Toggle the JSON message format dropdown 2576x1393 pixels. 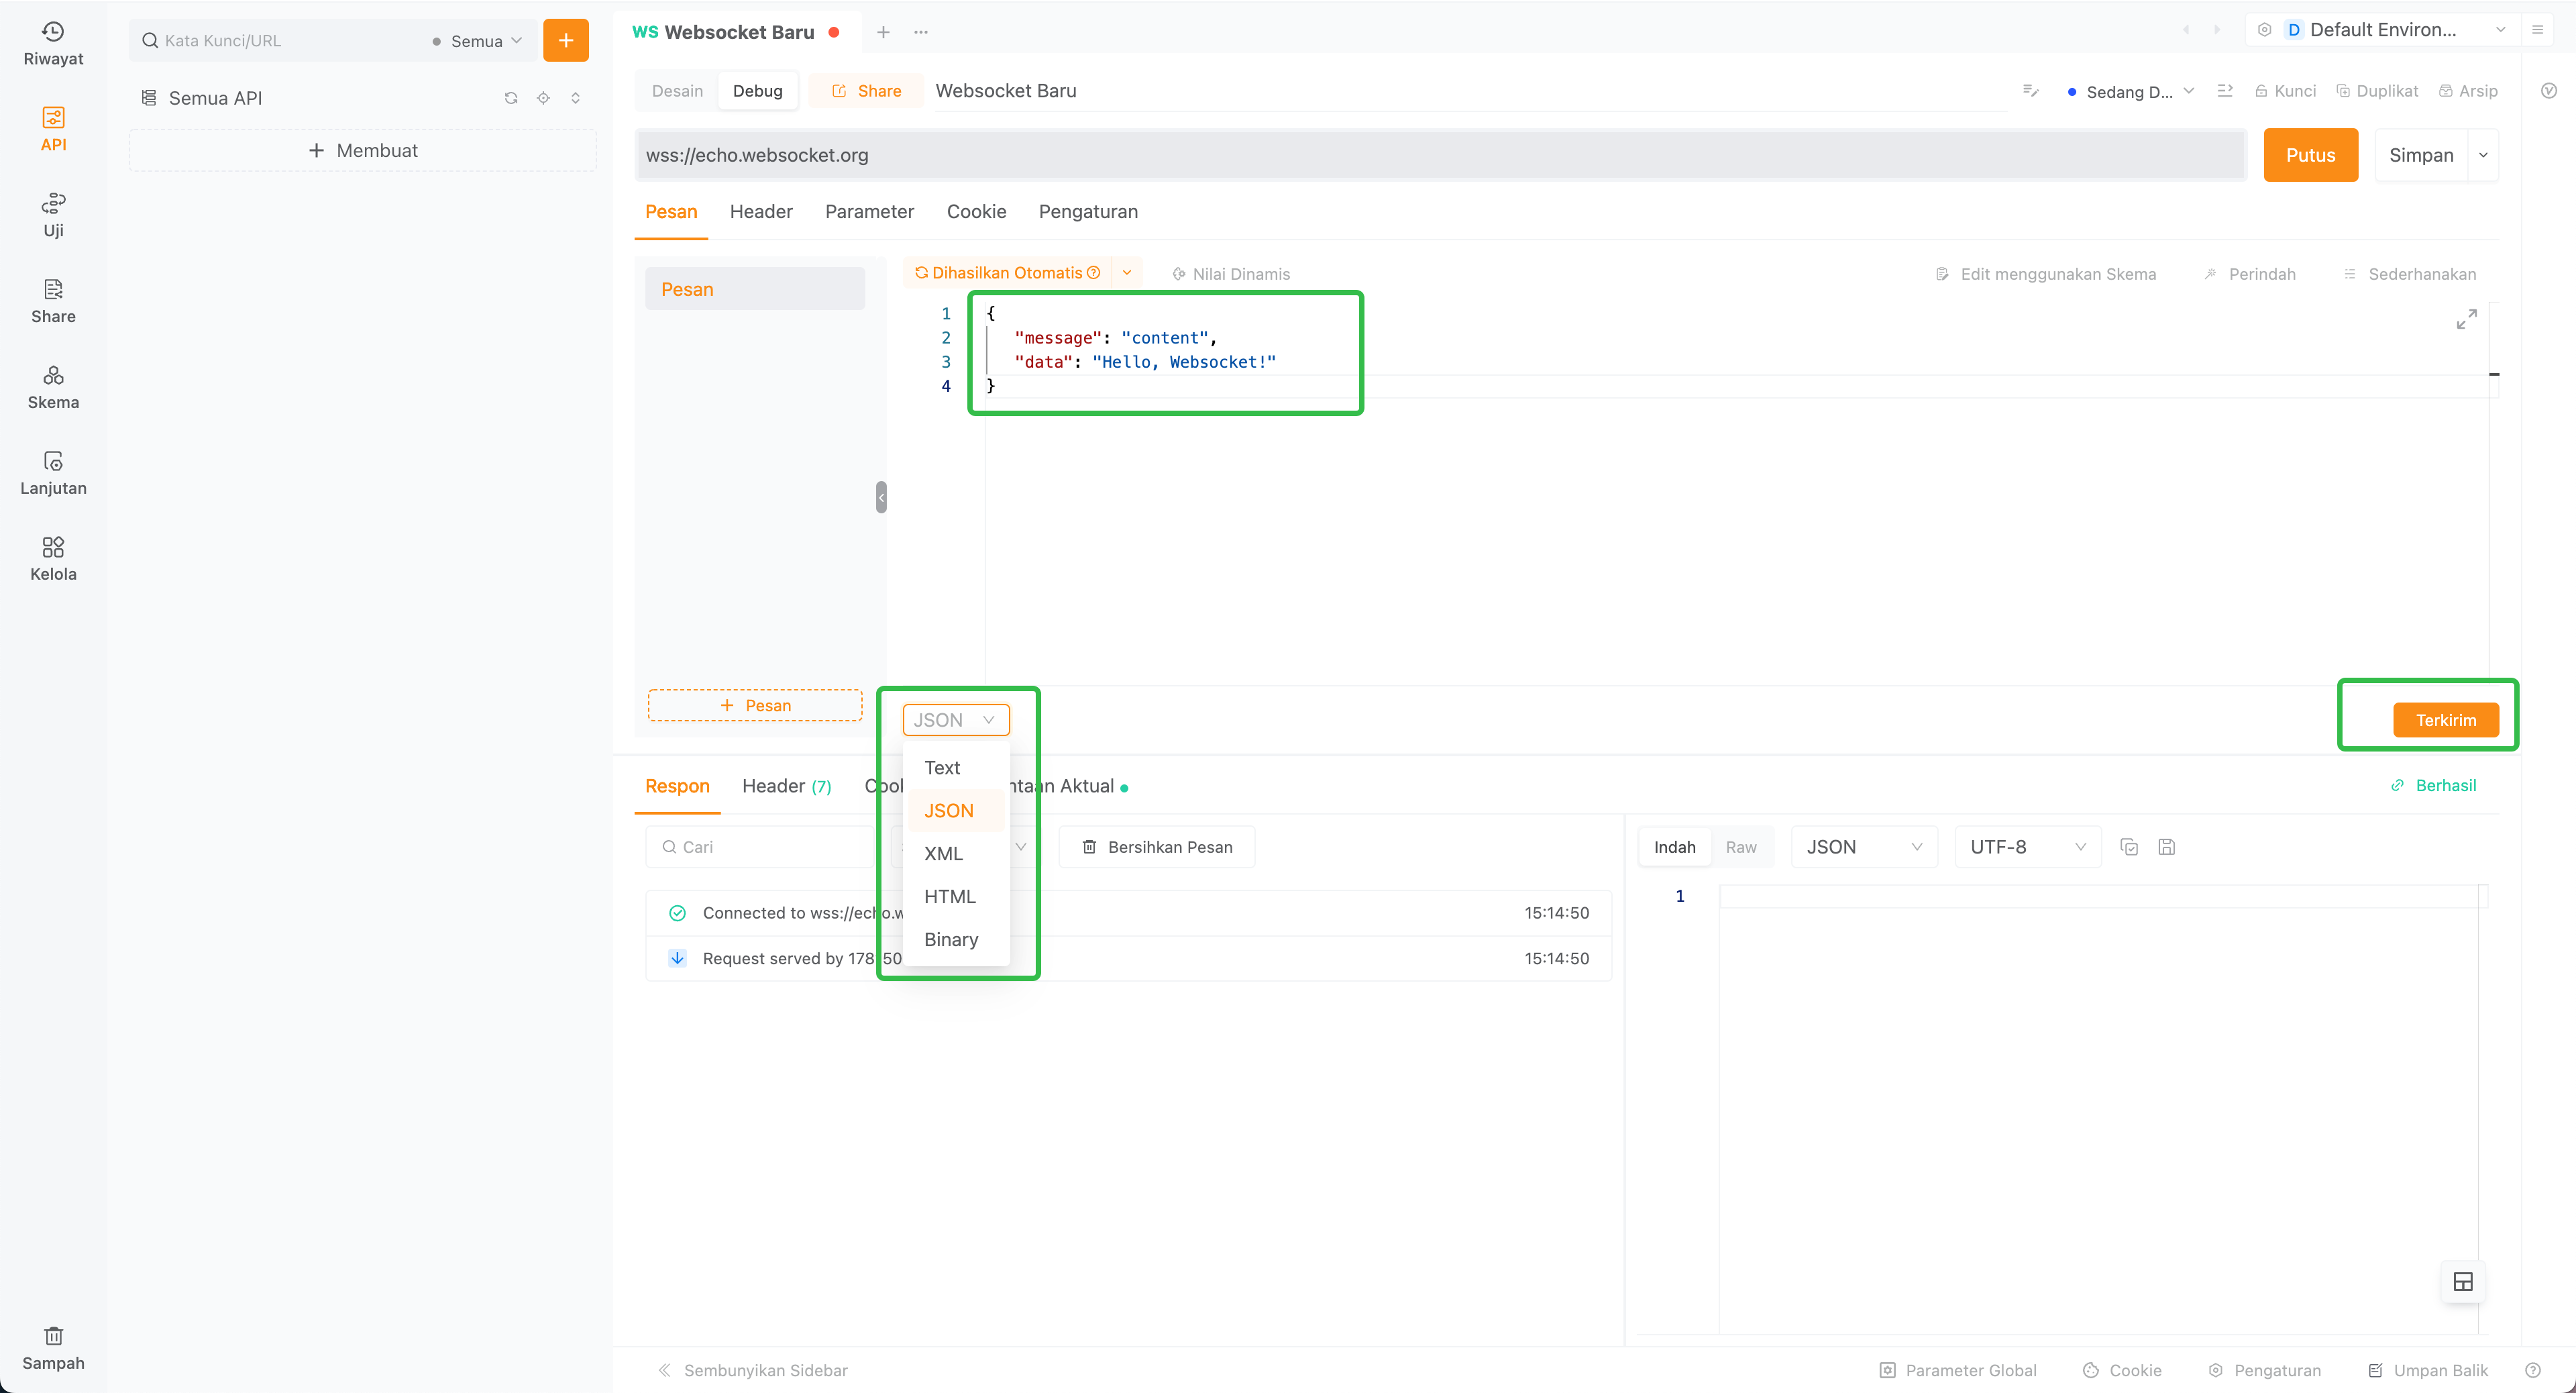955,720
